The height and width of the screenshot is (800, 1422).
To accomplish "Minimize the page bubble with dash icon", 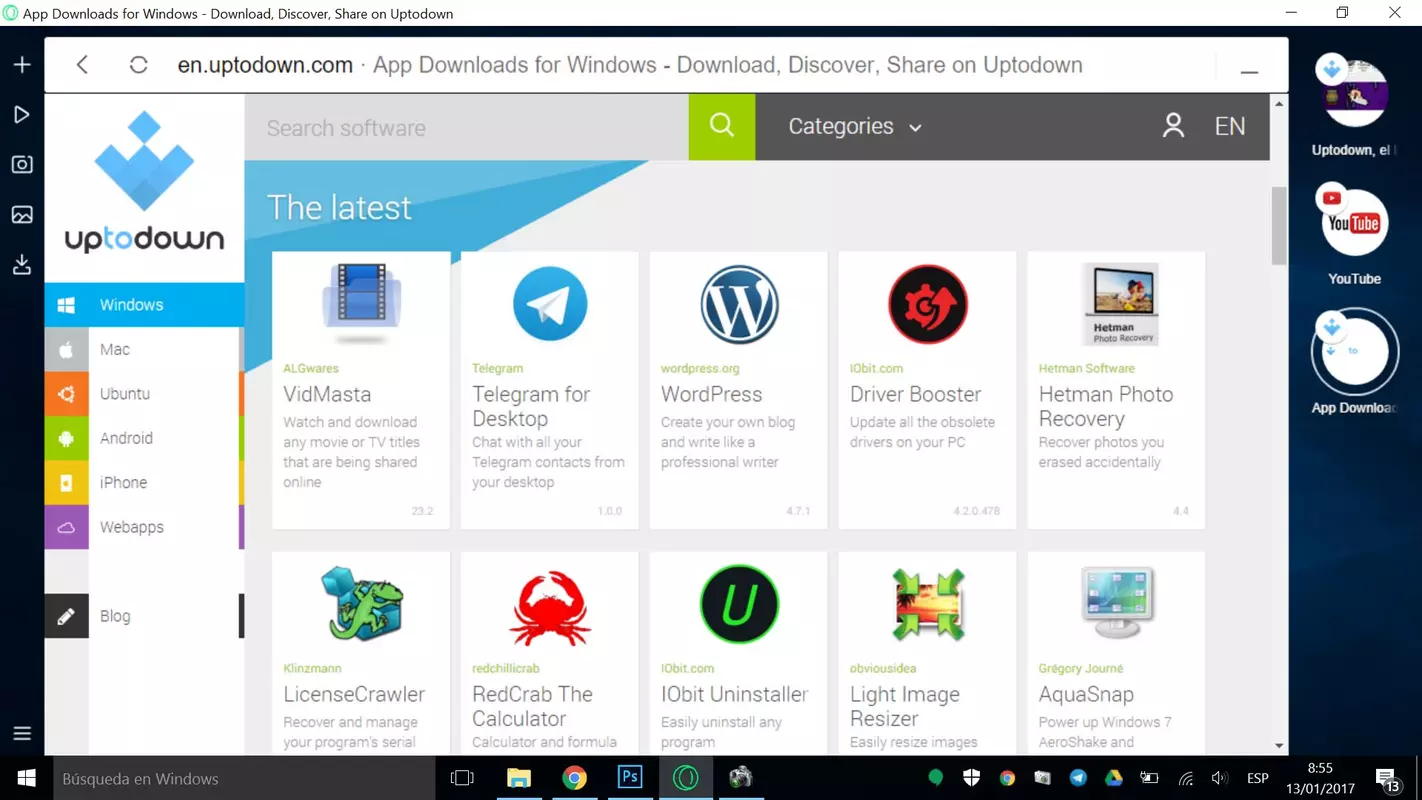I will point(1249,72).
